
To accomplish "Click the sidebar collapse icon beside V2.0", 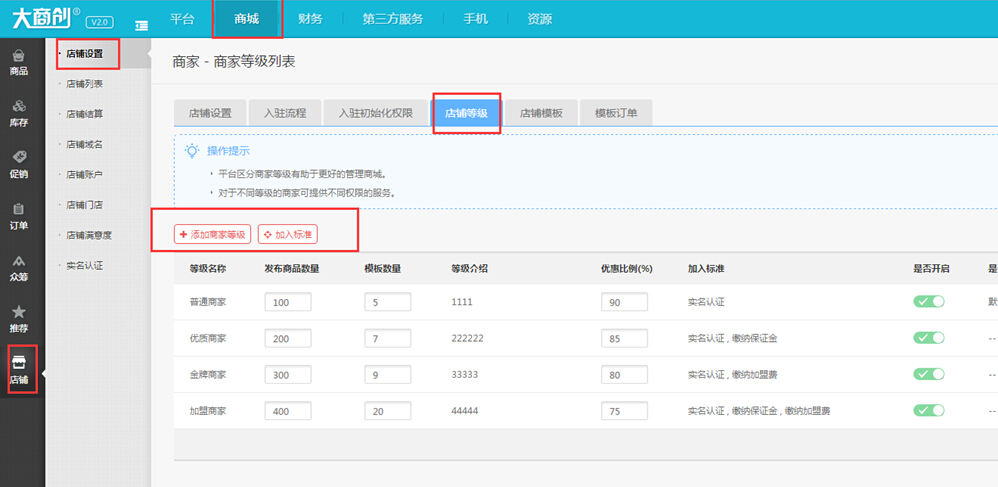I will 141,25.
